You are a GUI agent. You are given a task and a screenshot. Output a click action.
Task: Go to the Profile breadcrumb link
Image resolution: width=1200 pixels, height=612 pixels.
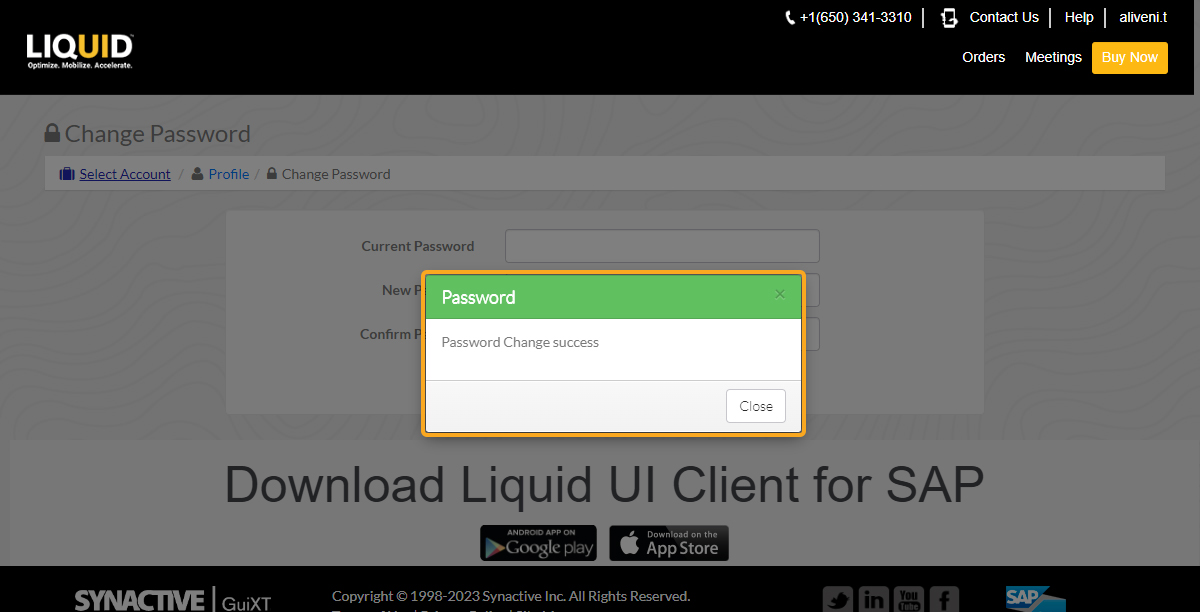point(229,174)
